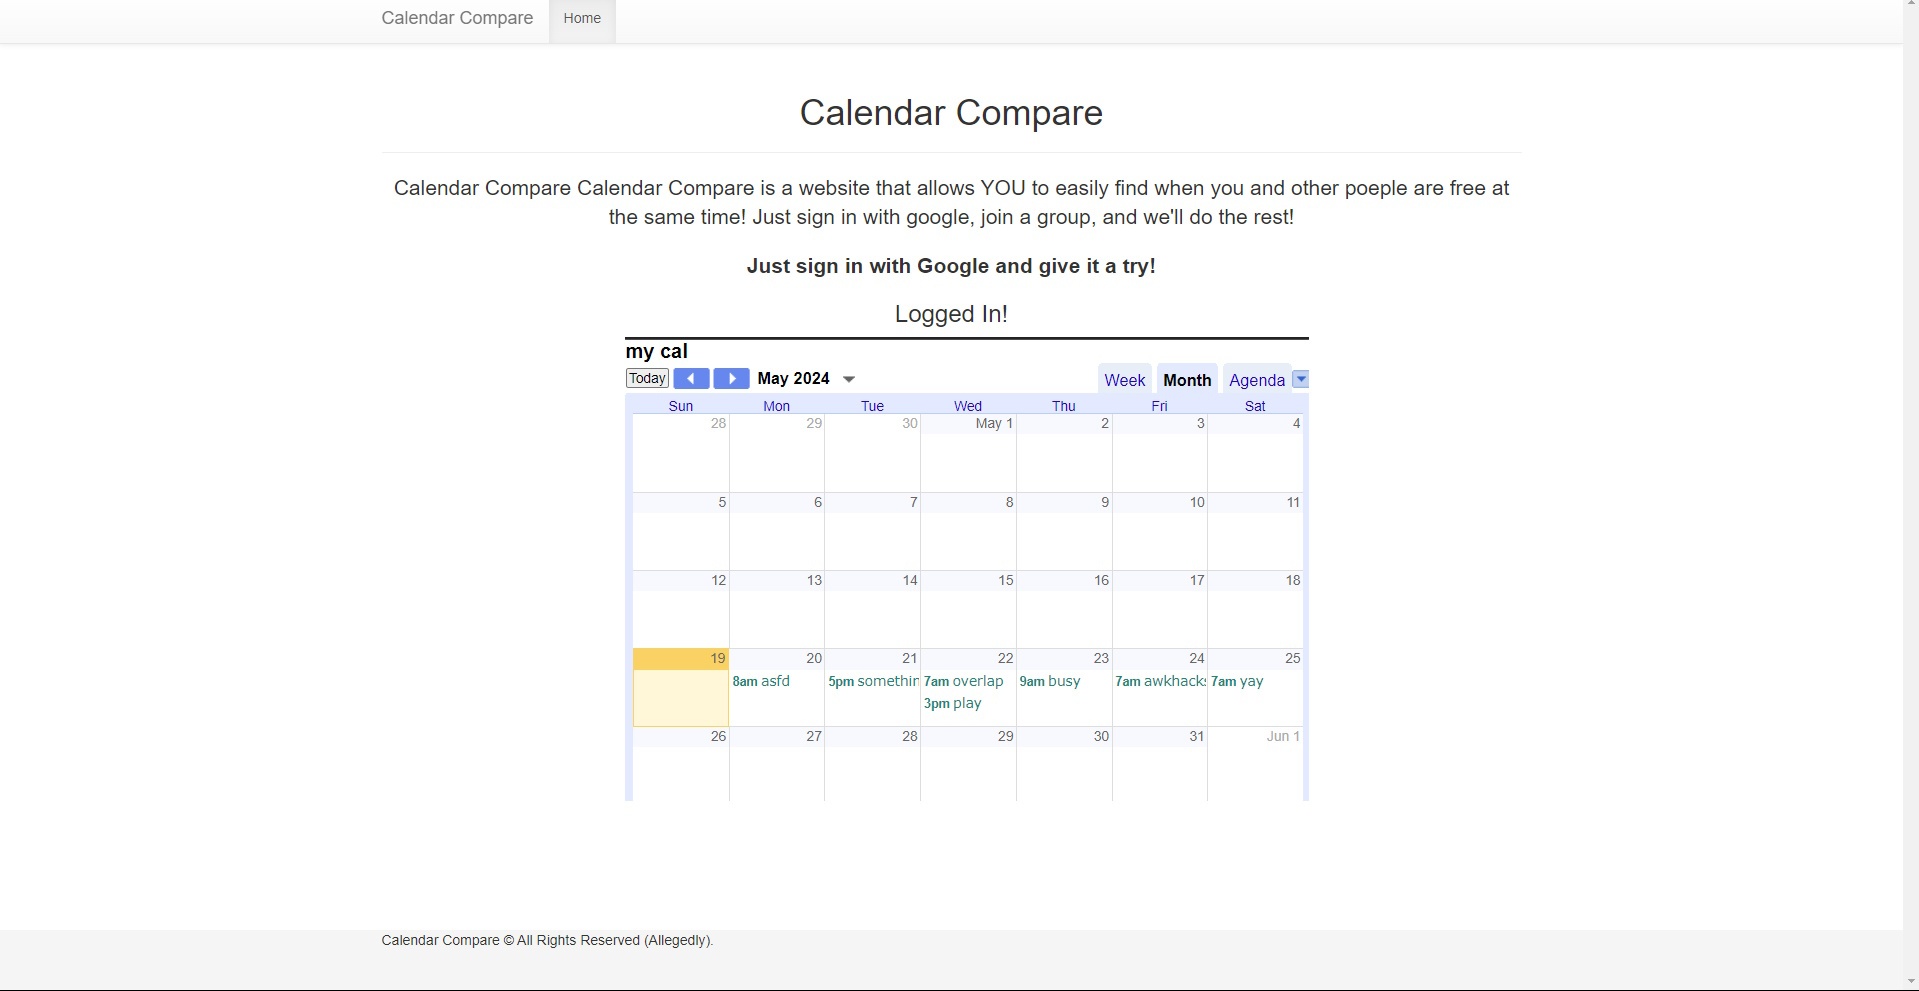Image resolution: width=1919 pixels, height=991 pixels.
Task: Open the 7am overlap event
Action: [963, 682]
